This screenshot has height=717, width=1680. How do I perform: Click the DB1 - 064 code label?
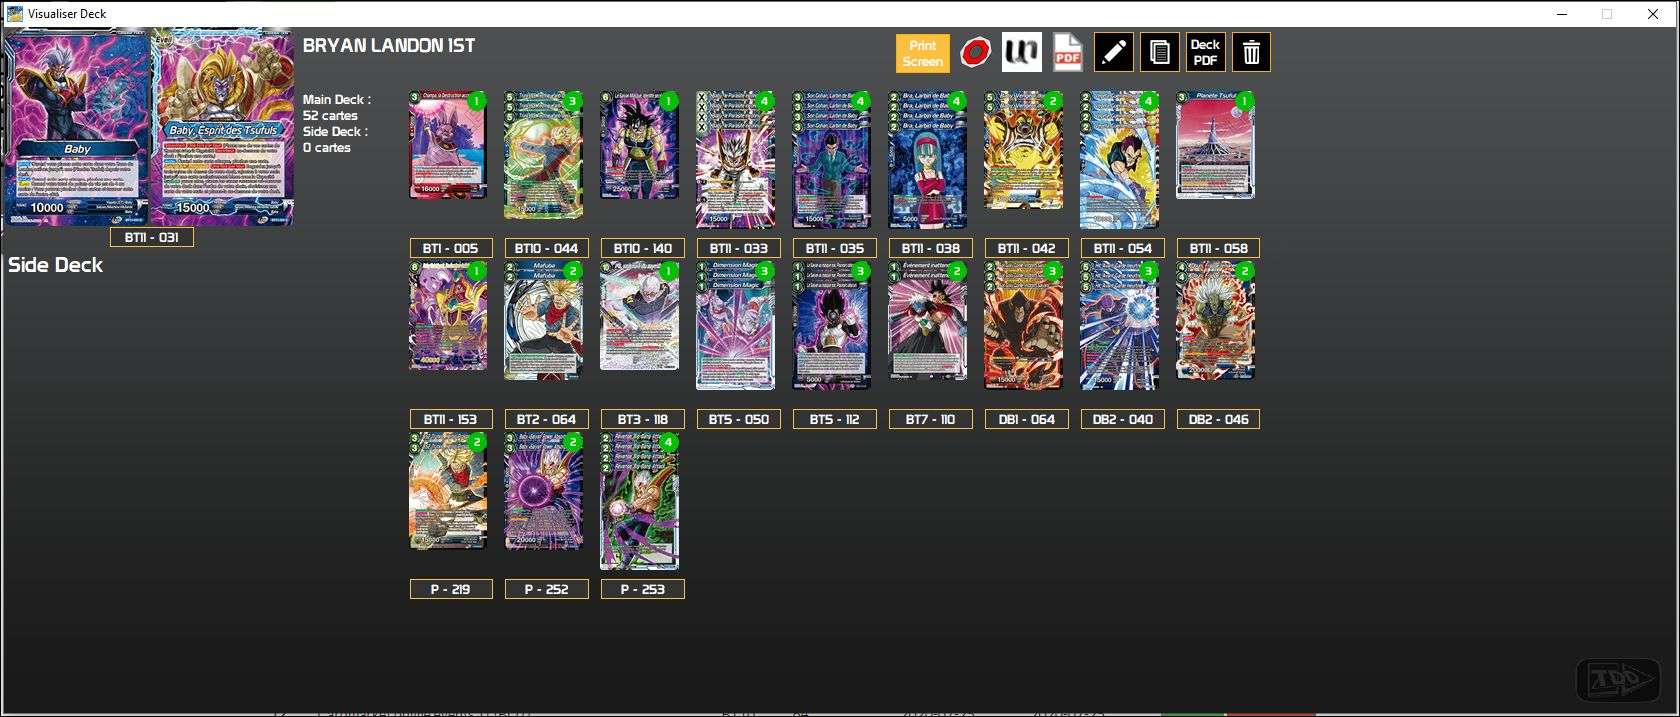click(1027, 419)
